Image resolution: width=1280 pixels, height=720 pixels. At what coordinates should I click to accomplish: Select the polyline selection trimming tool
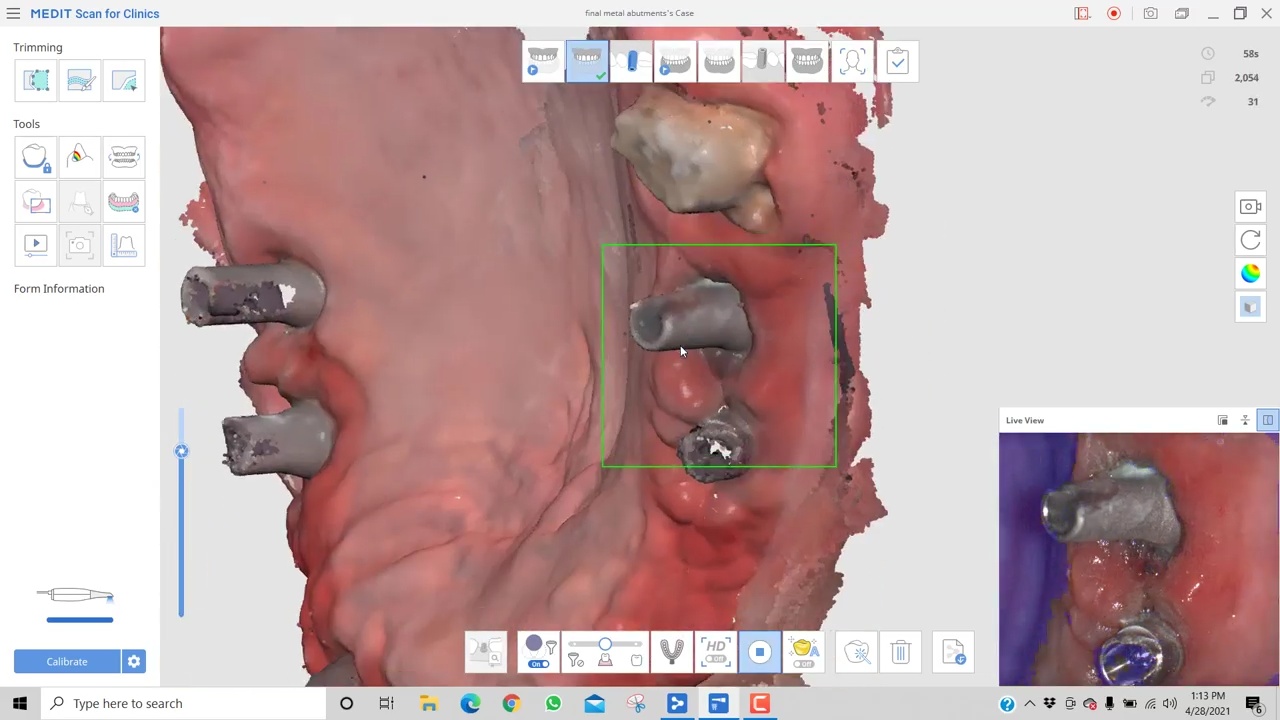(36, 81)
